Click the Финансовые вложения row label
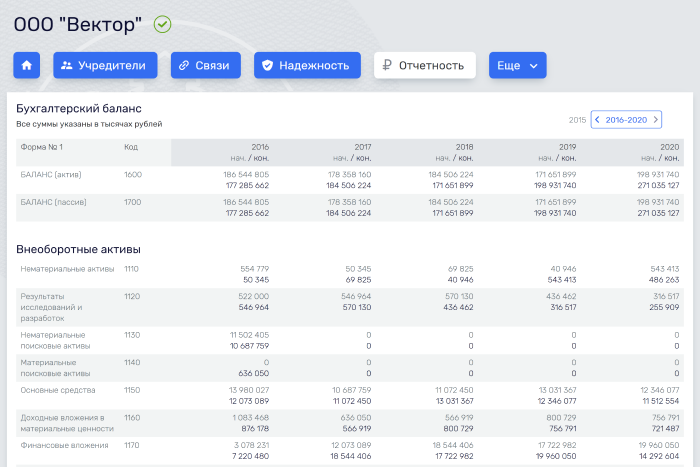700x467 pixels. pos(64,446)
